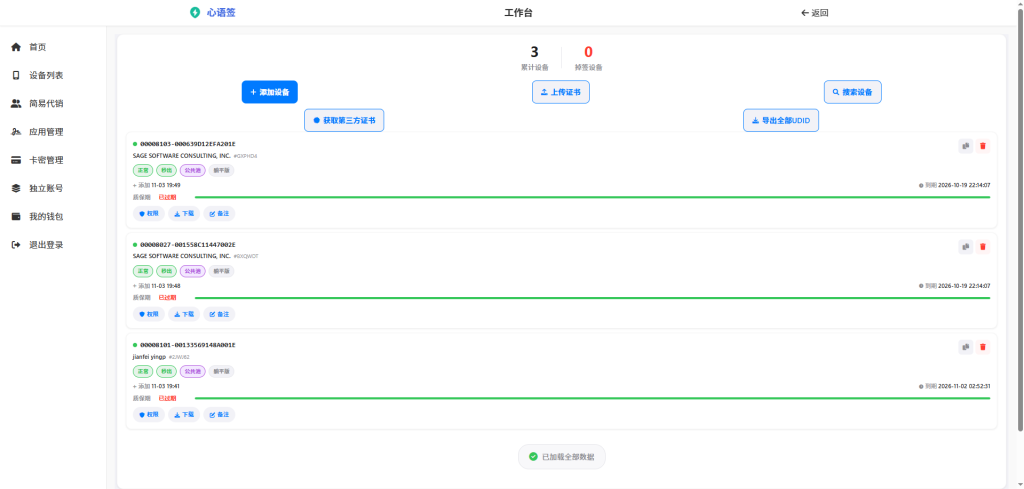Open 搜索设备 search button
The image size is (1024, 489).
[852, 92]
